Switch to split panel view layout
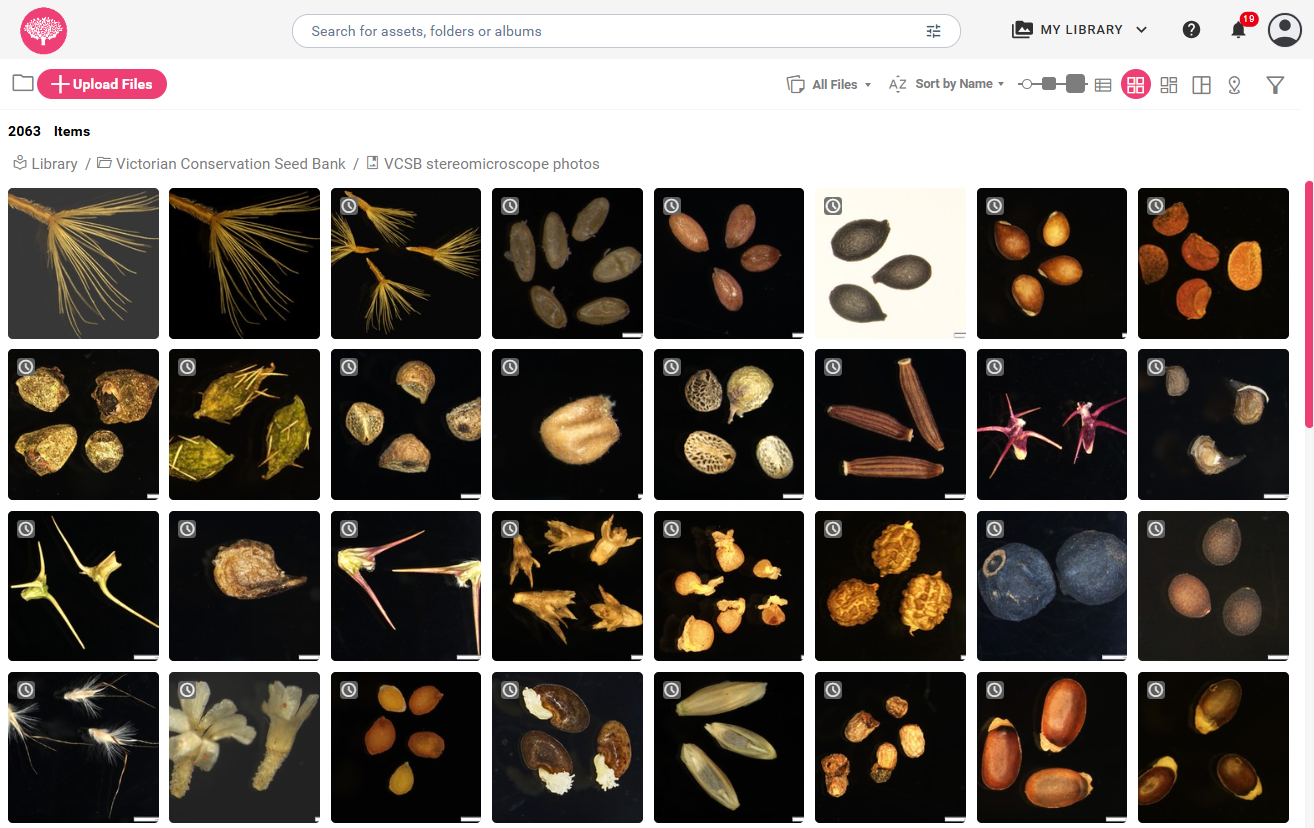This screenshot has height=828, width=1314. (1202, 85)
